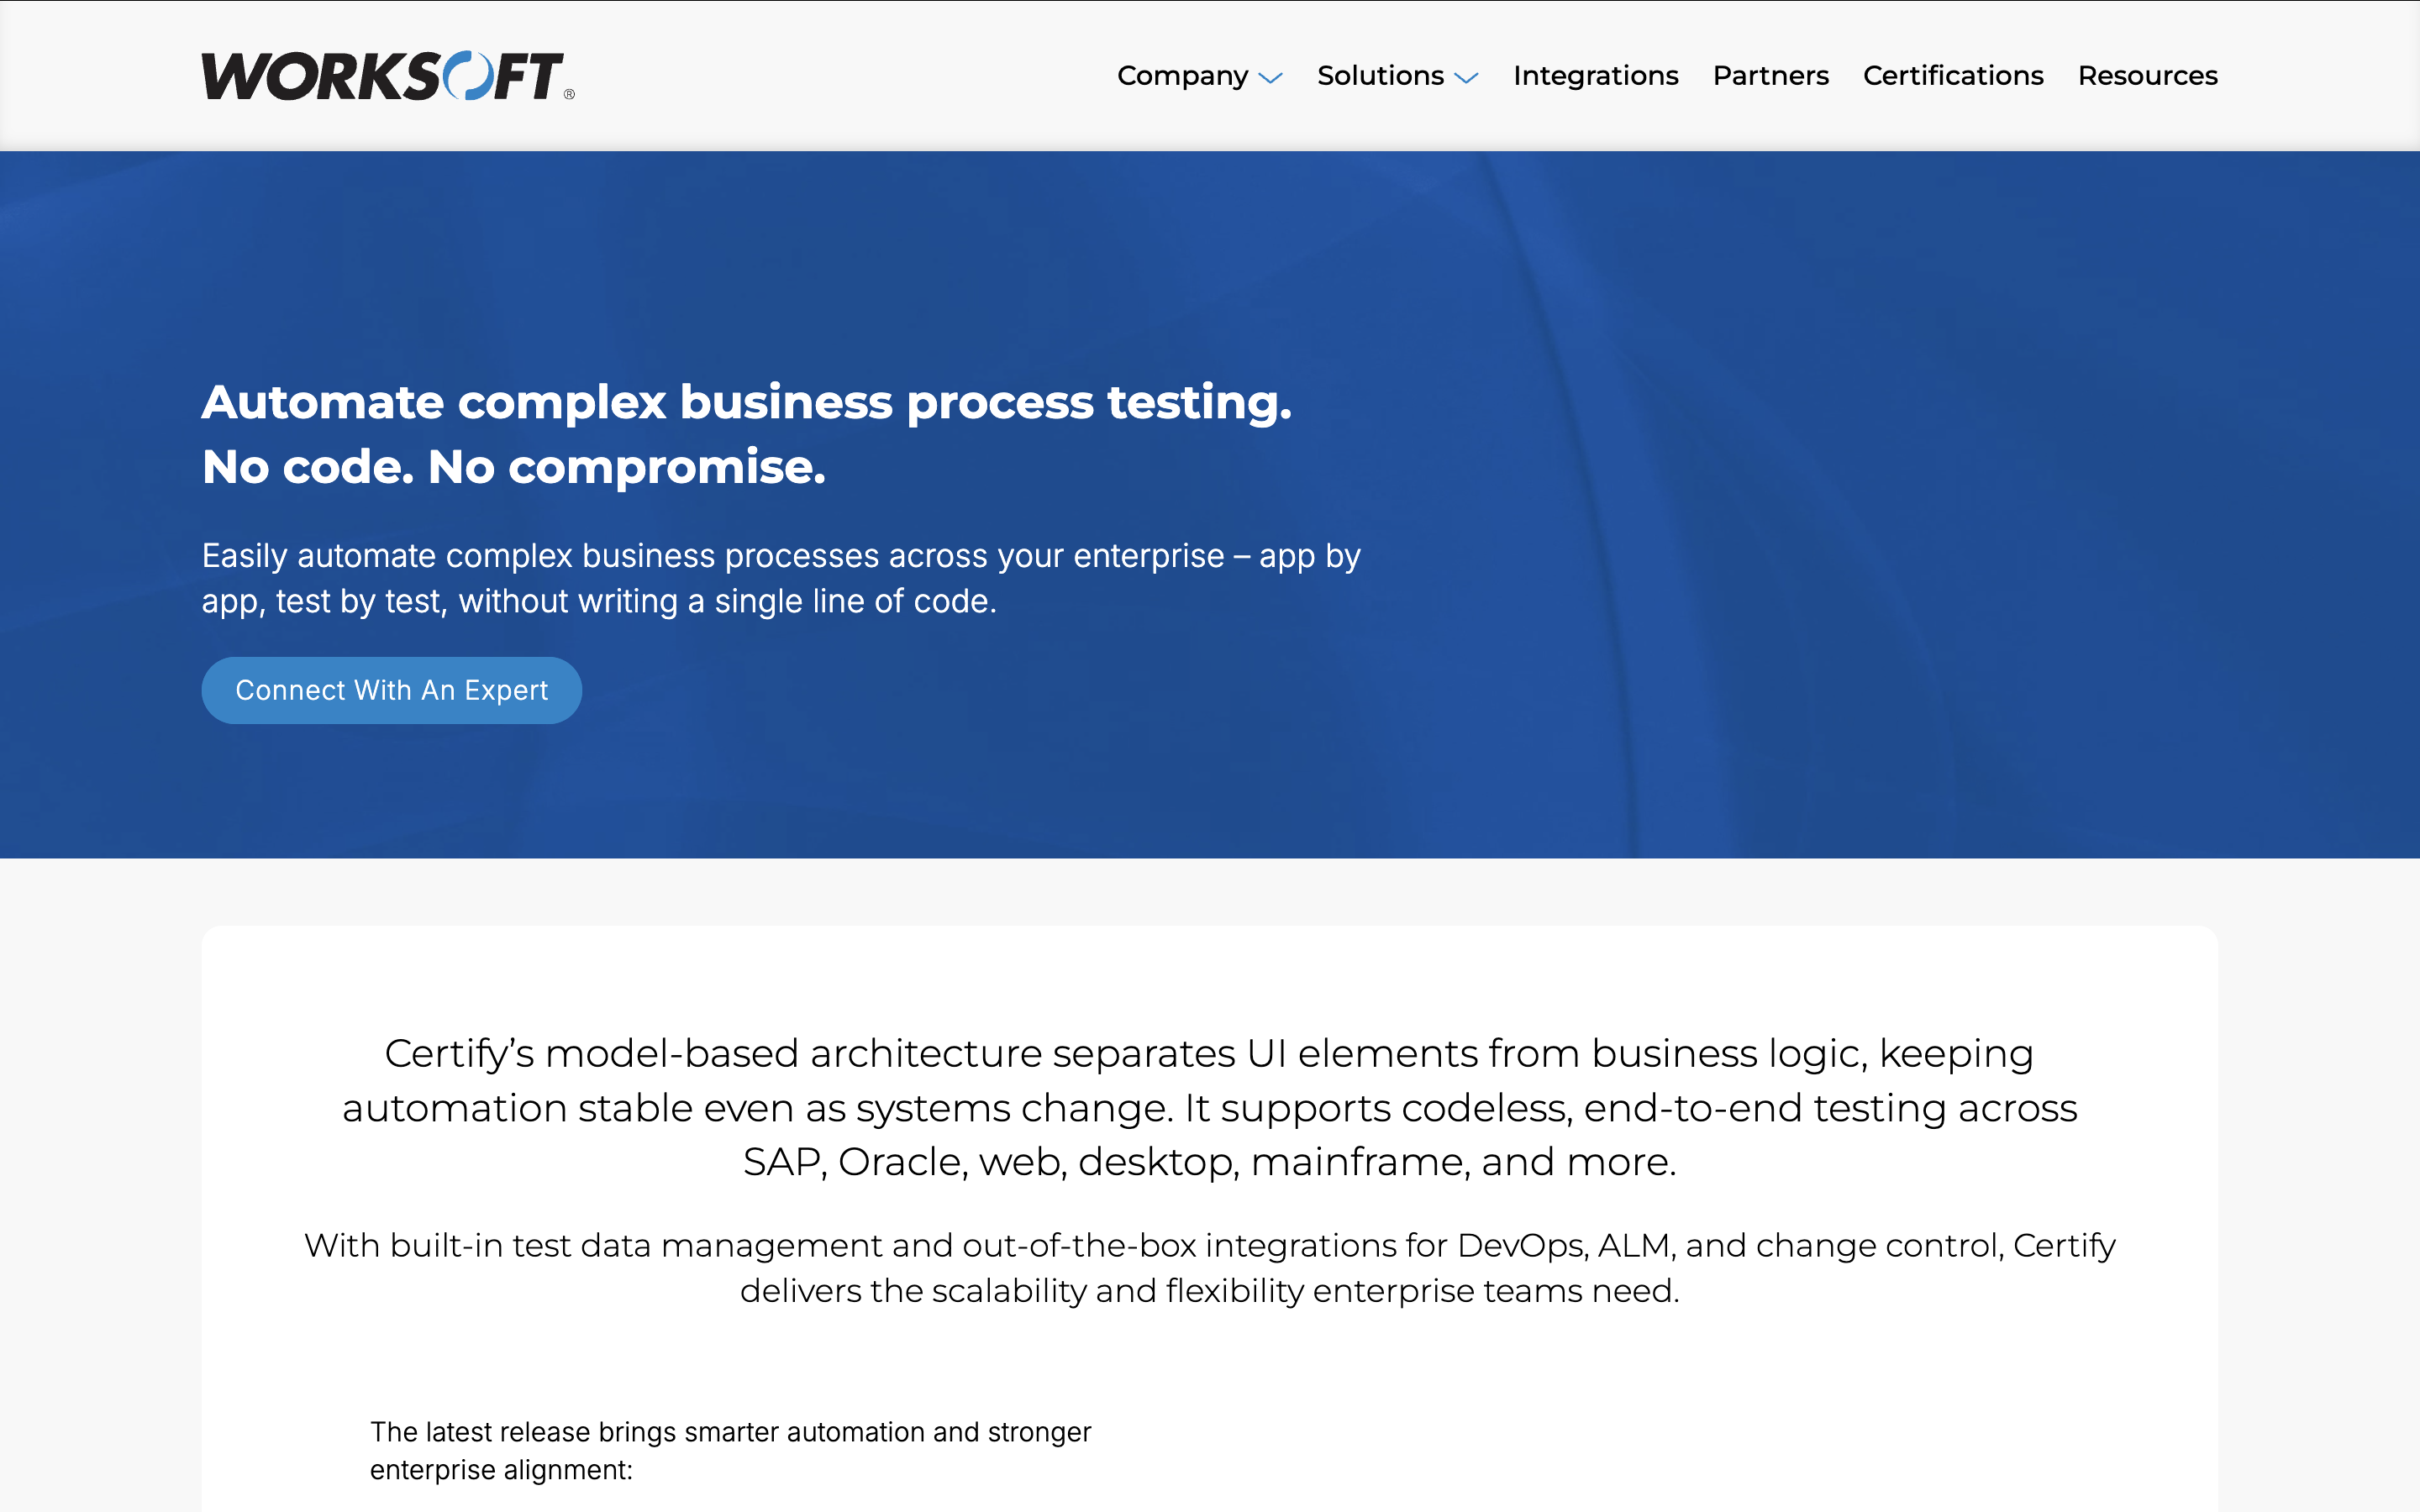Click the 'With built-in test data management' paragraph
The height and width of the screenshot is (1512, 2420).
tap(1209, 1267)
